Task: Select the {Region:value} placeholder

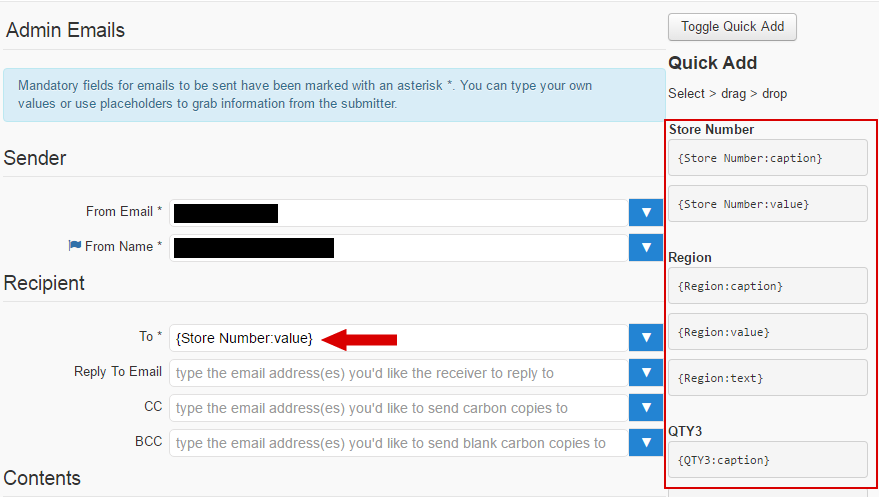Action: click(x=767, y=332)
